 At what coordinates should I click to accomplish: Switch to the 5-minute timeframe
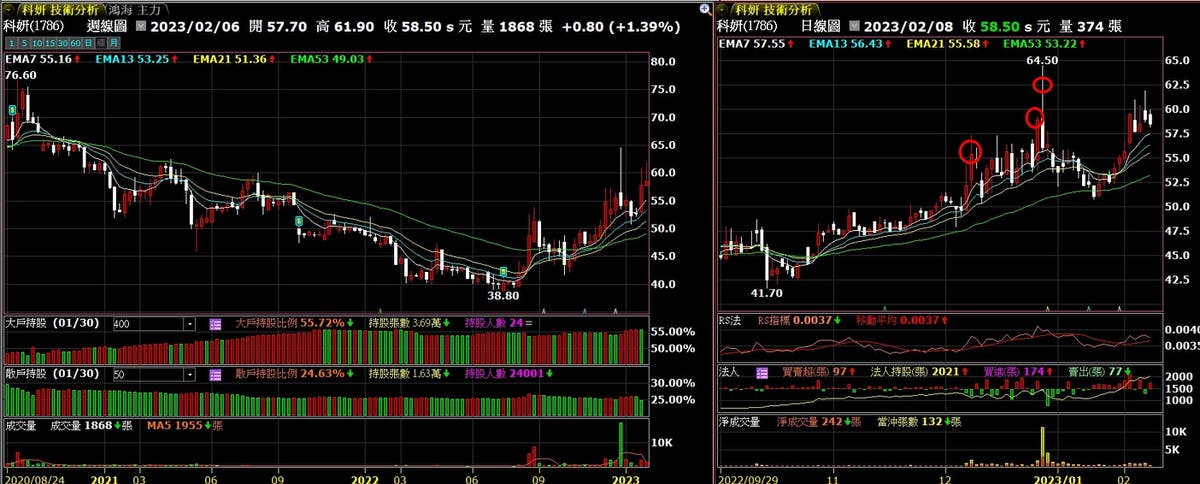click(x=24, y=43)
